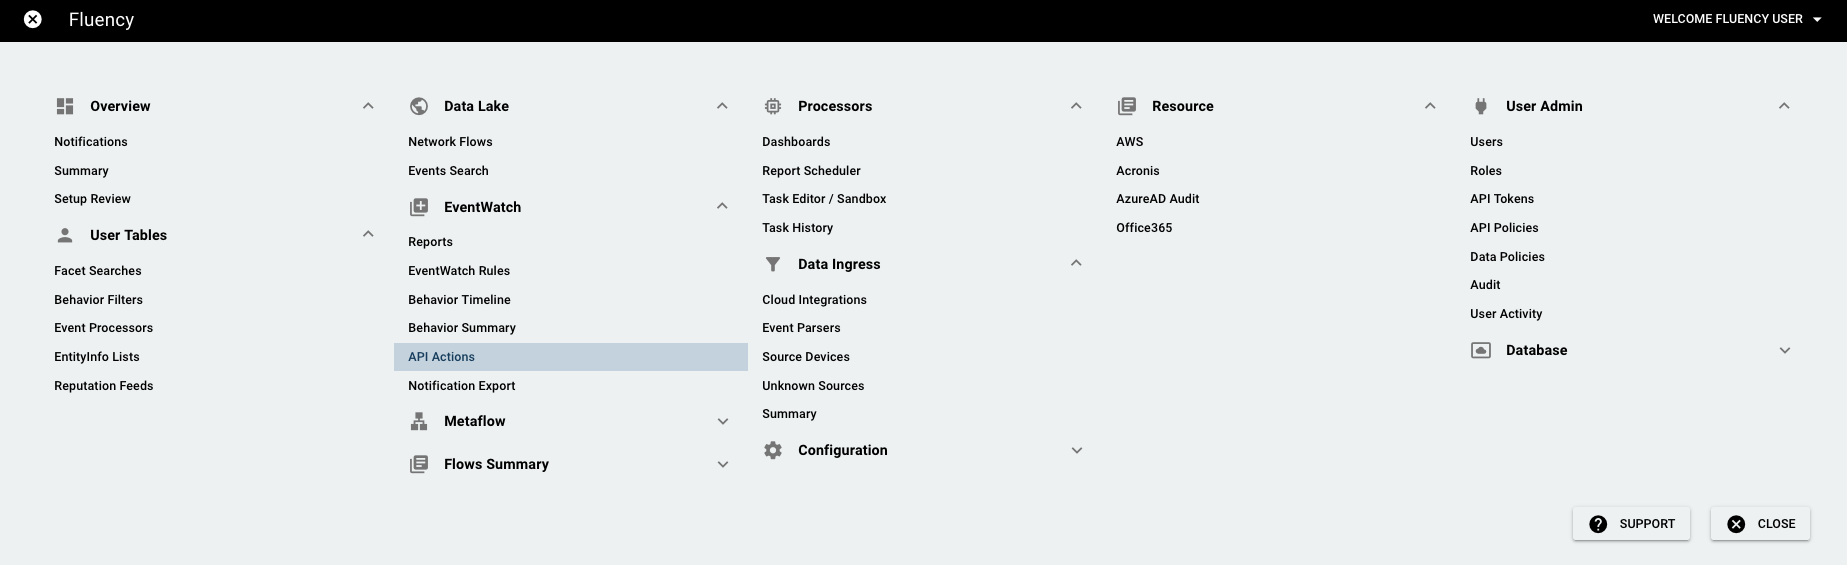Viewport: 1847px width, 565px height.
Task: Select Cloud Integrations under Data Ingress
Action: tap(814, 300)
